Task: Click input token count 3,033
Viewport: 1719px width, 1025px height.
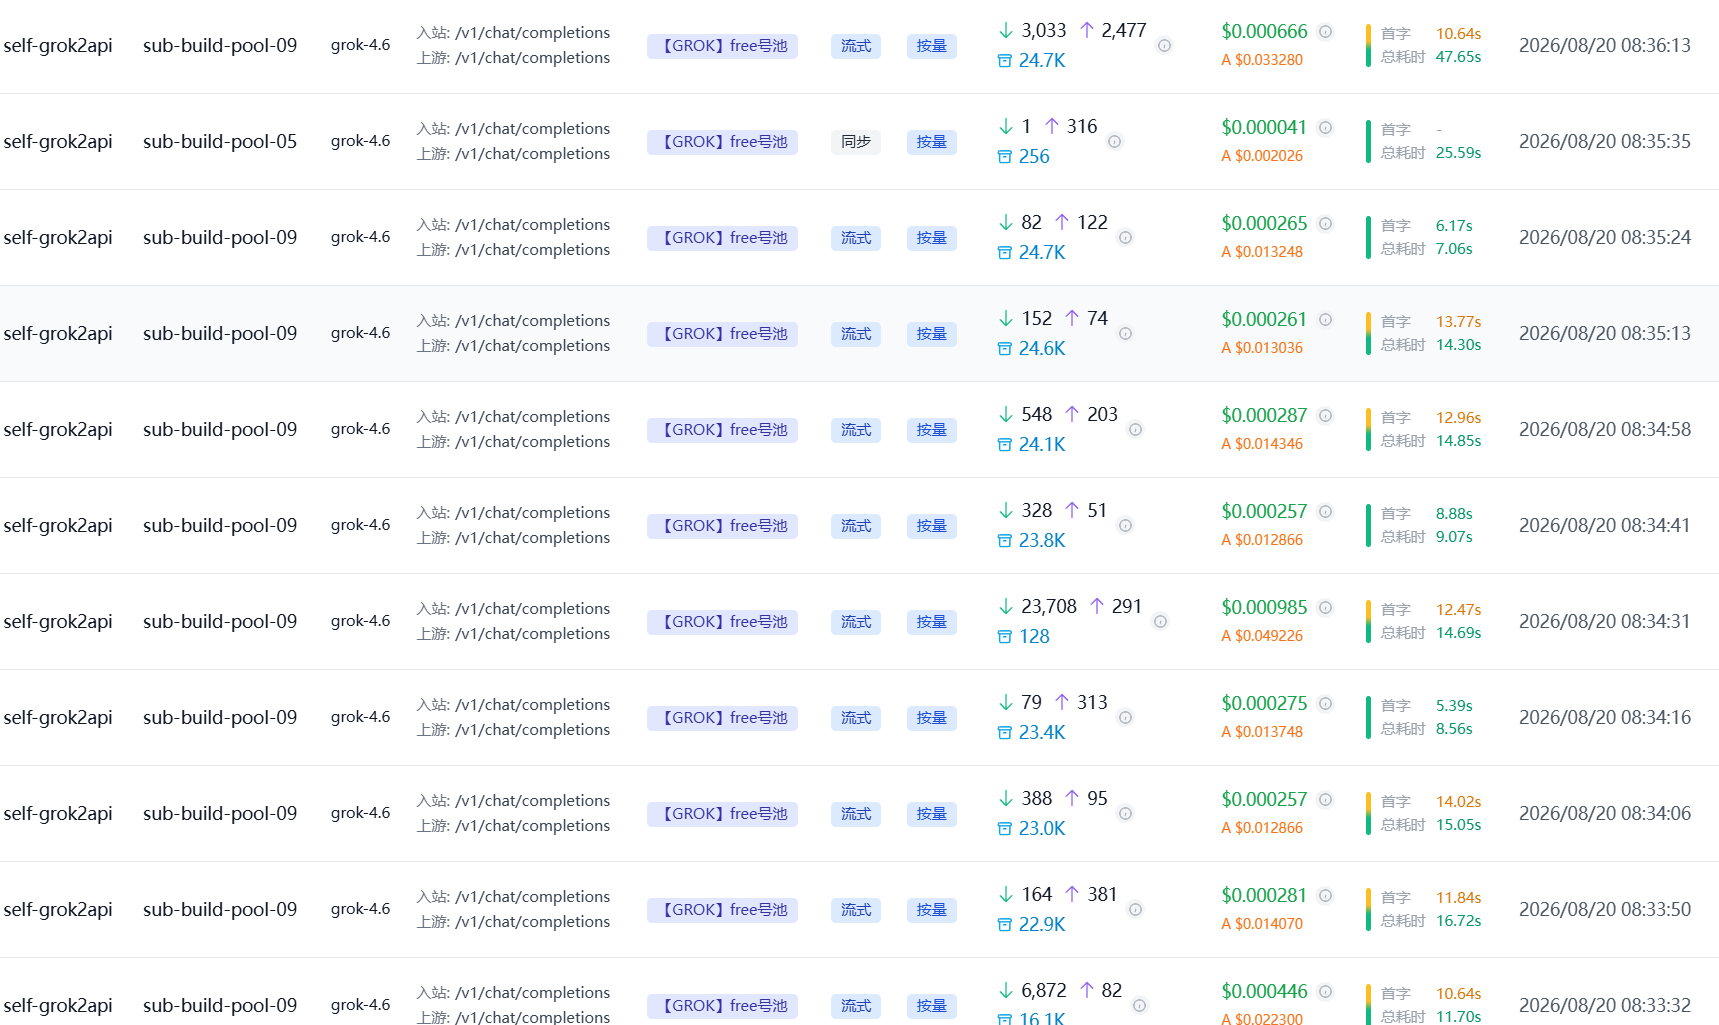Action: coord(1044,30)
